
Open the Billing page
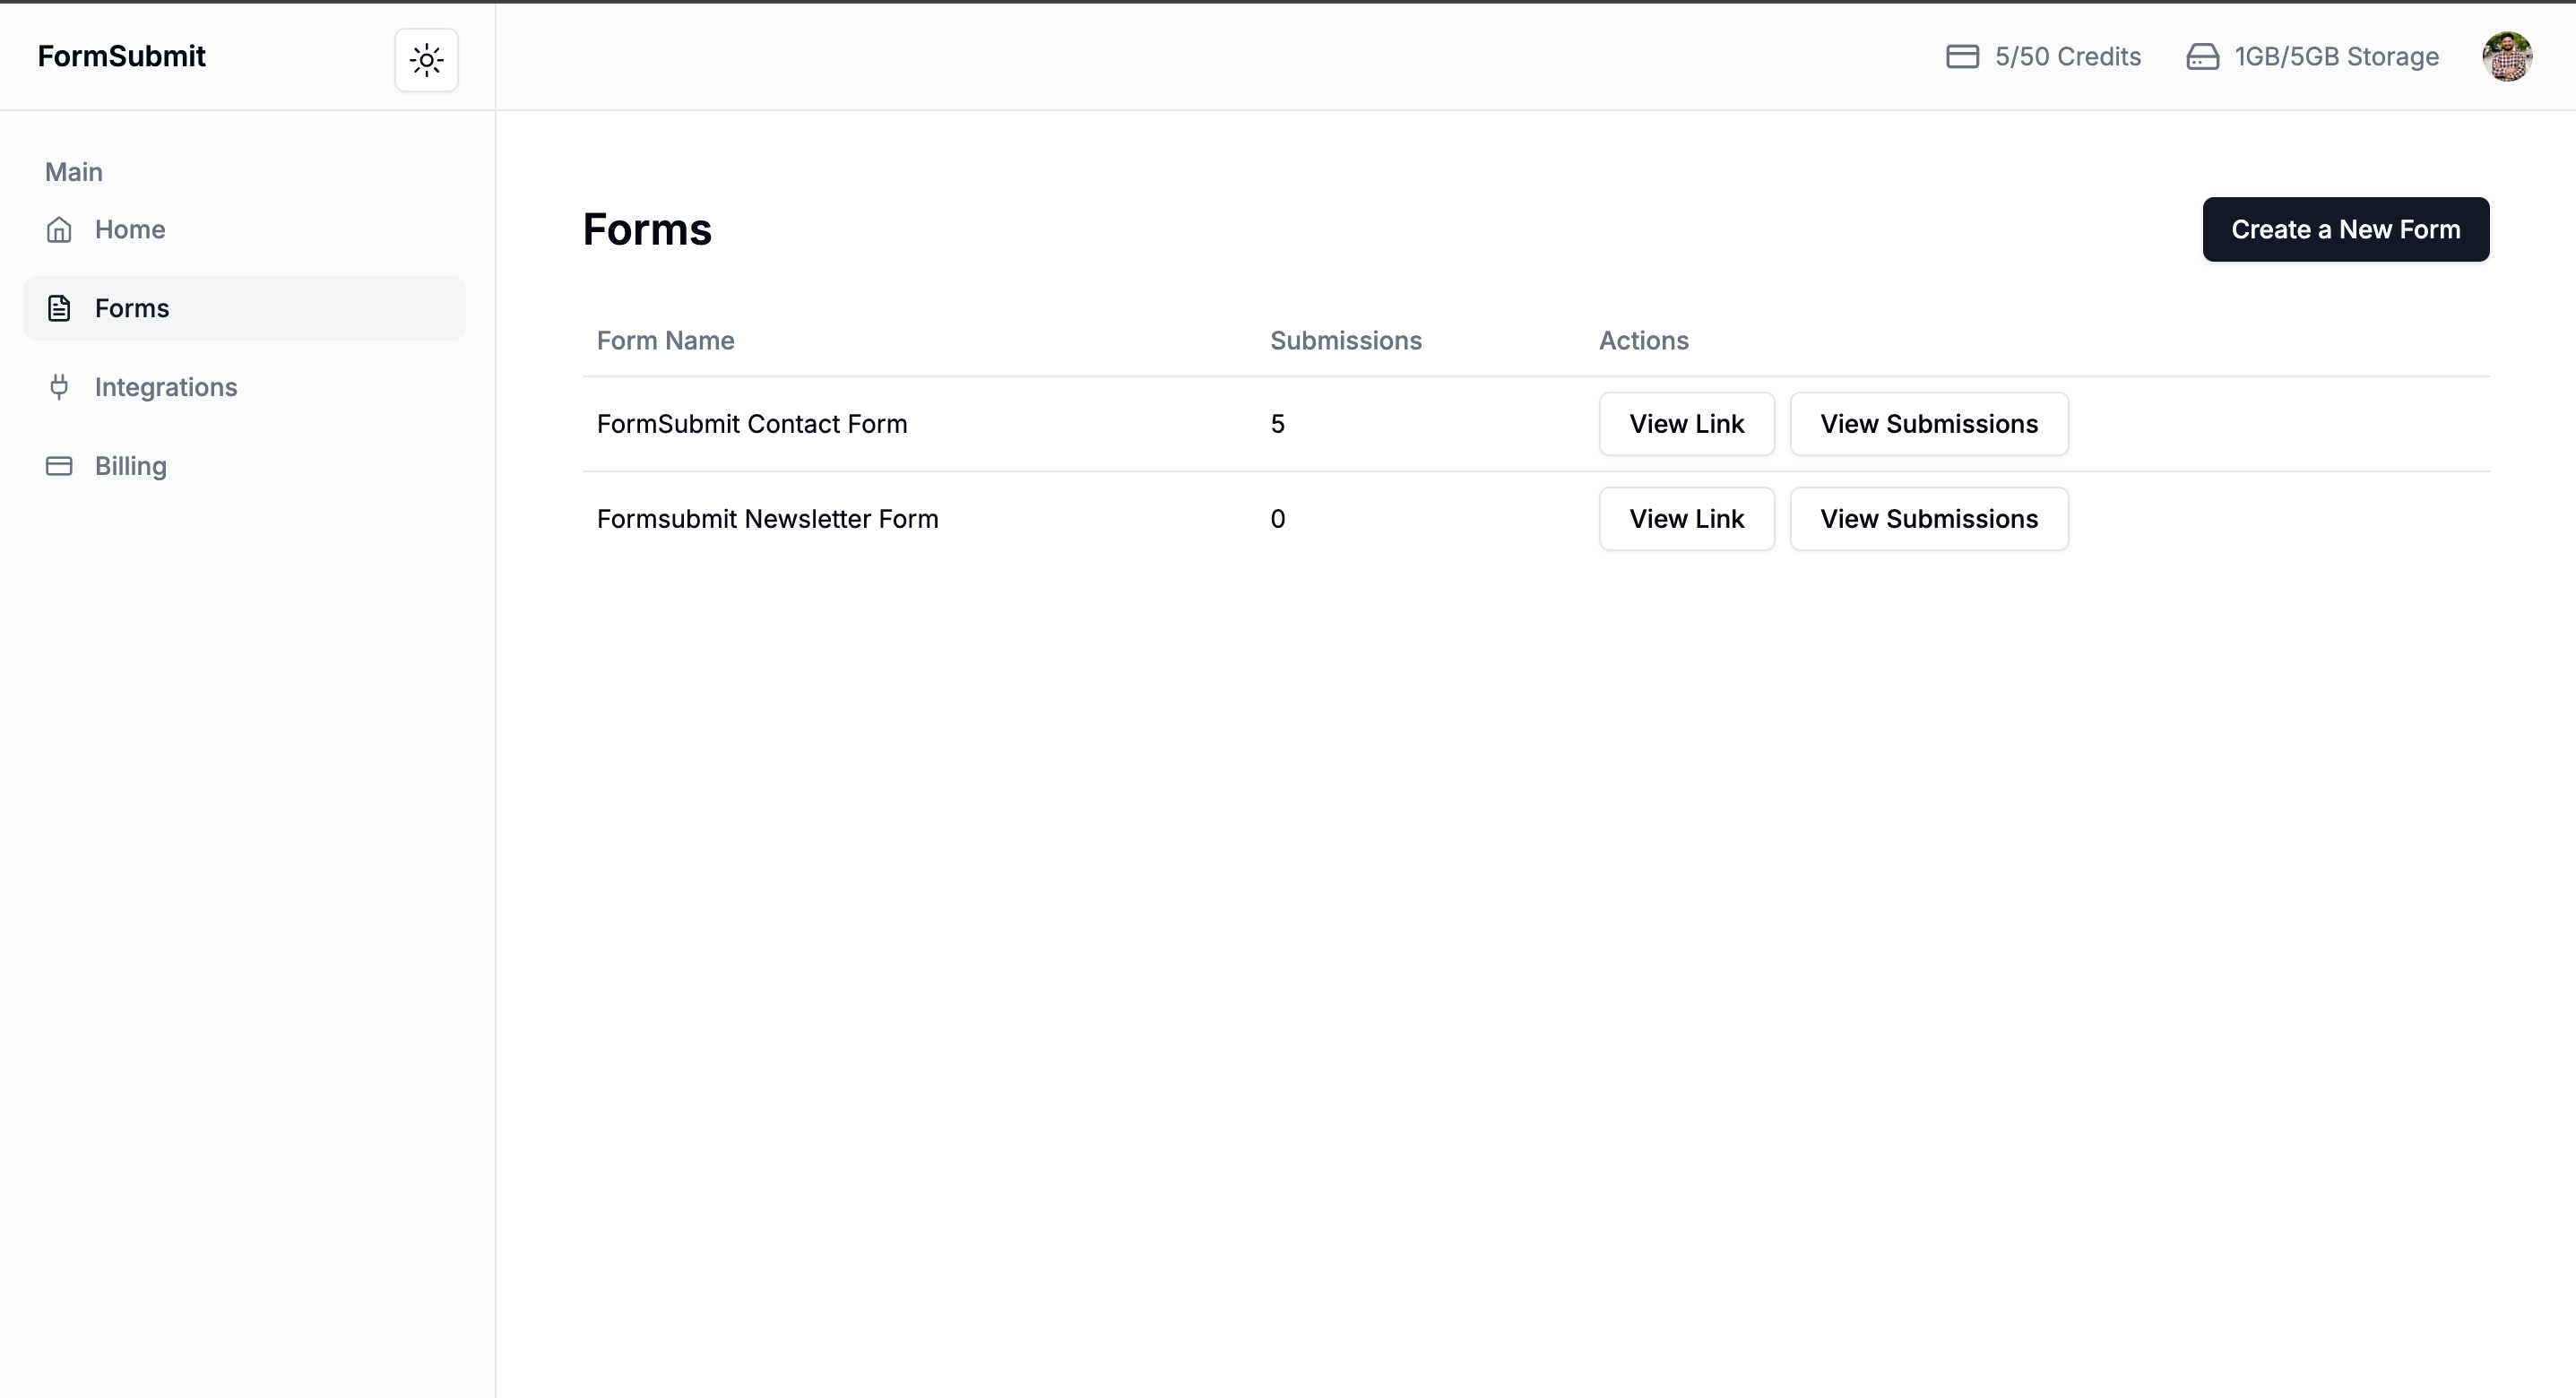coord(131,466)
